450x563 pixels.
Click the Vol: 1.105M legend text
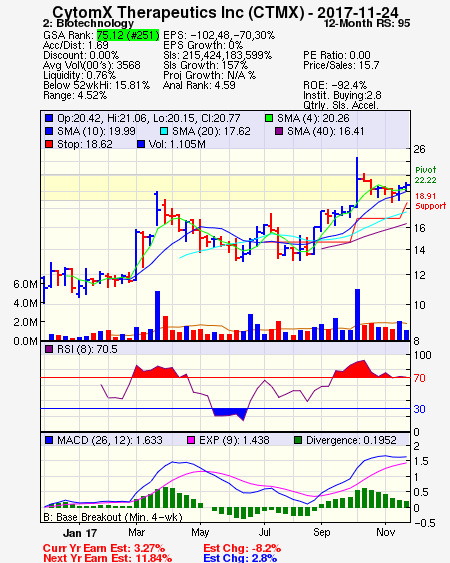[177, 144]
